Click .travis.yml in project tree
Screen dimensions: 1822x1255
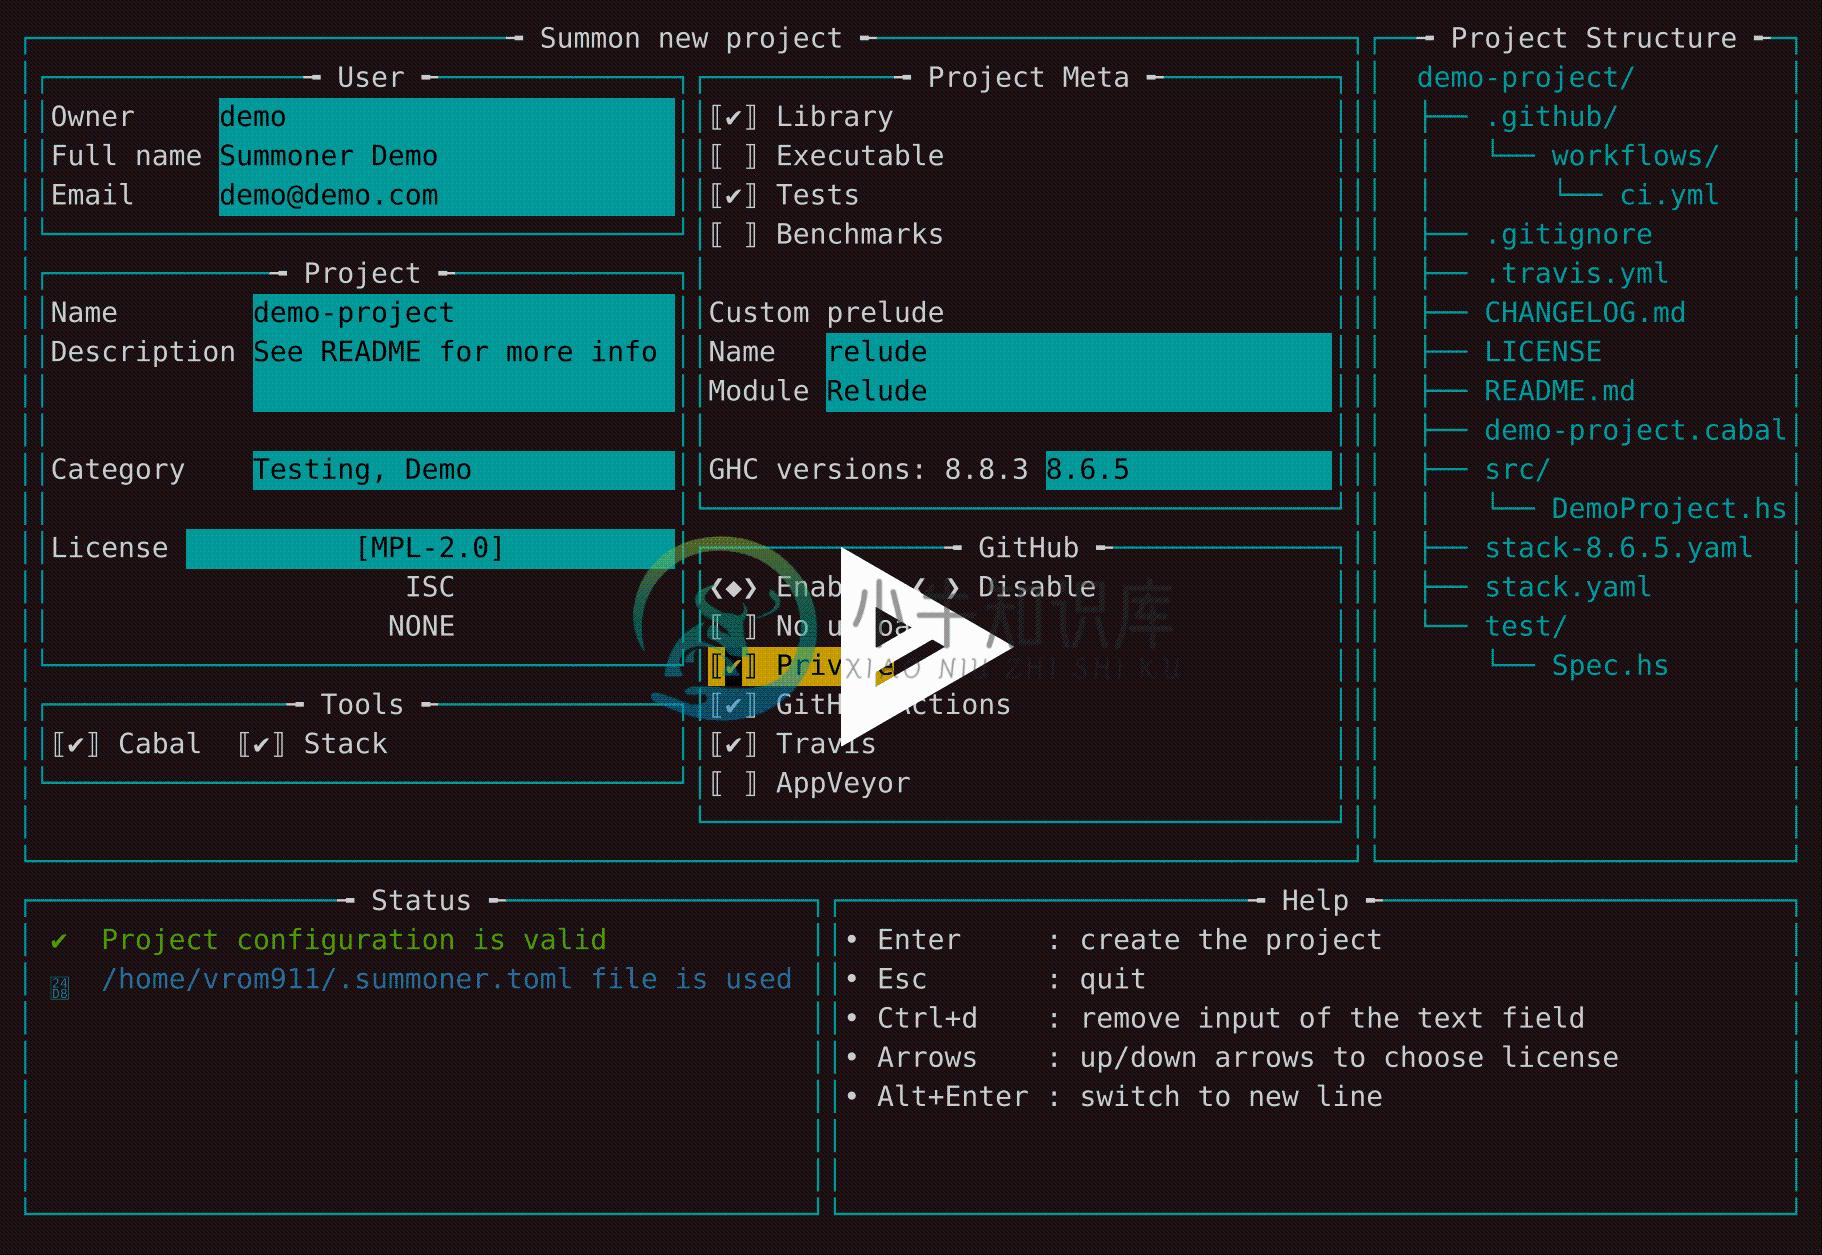coord(1576,273)
